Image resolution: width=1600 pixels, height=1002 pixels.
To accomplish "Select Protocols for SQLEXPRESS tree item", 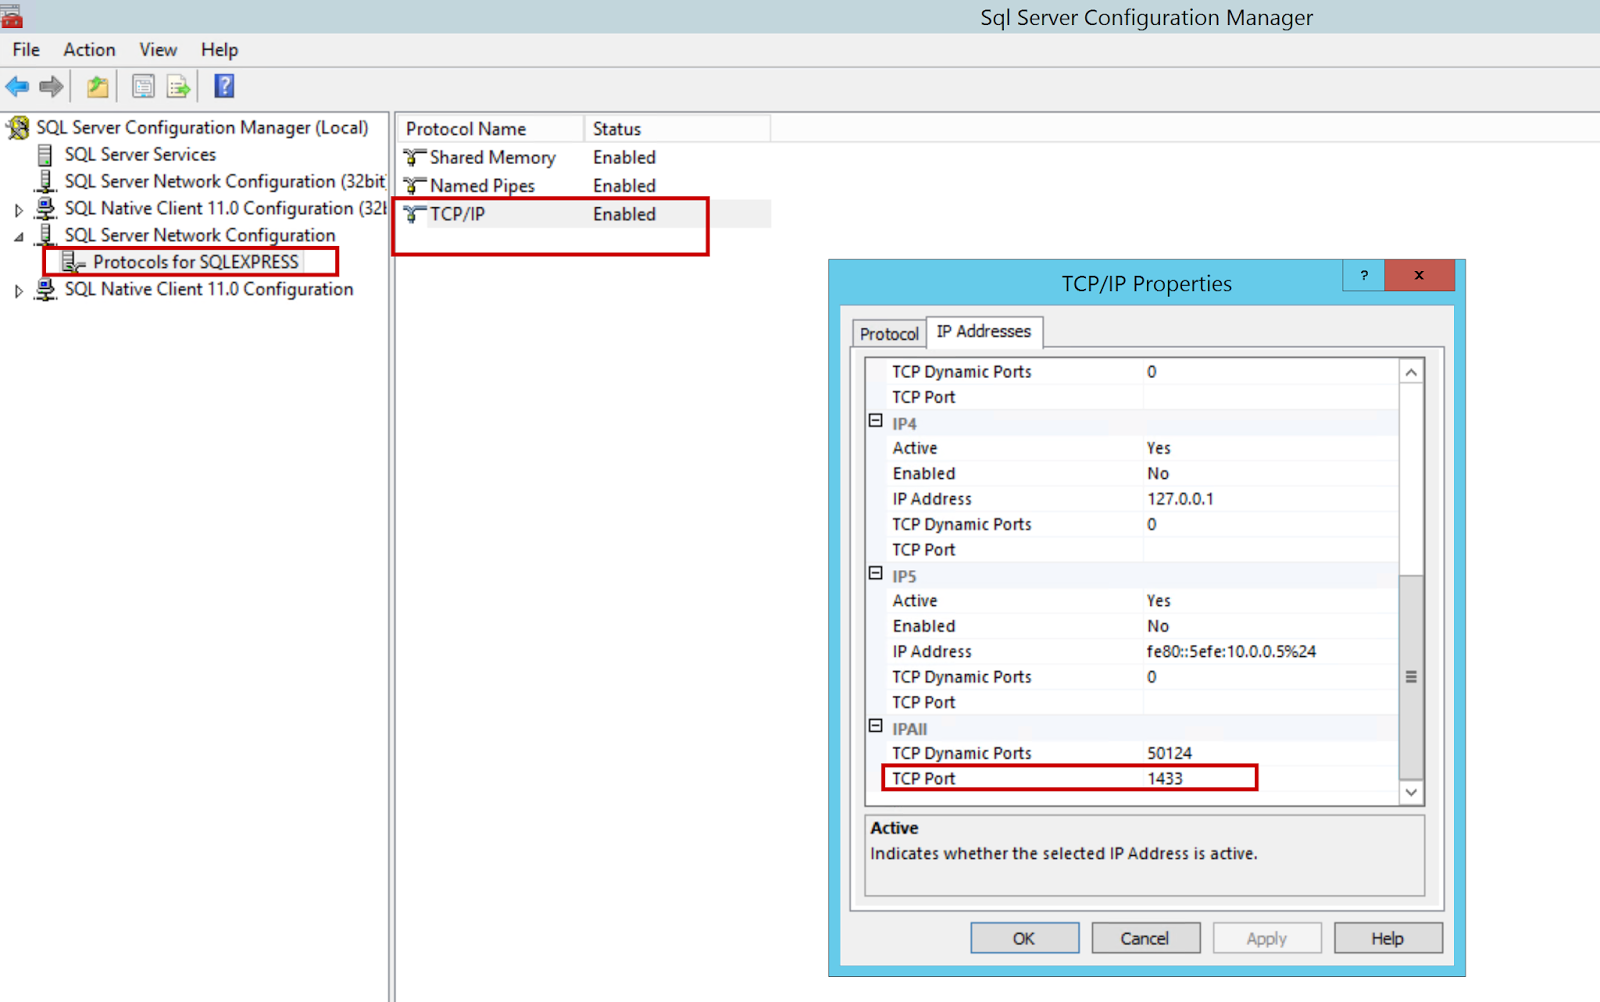I will pyautogui.click(x=196, y=262).
